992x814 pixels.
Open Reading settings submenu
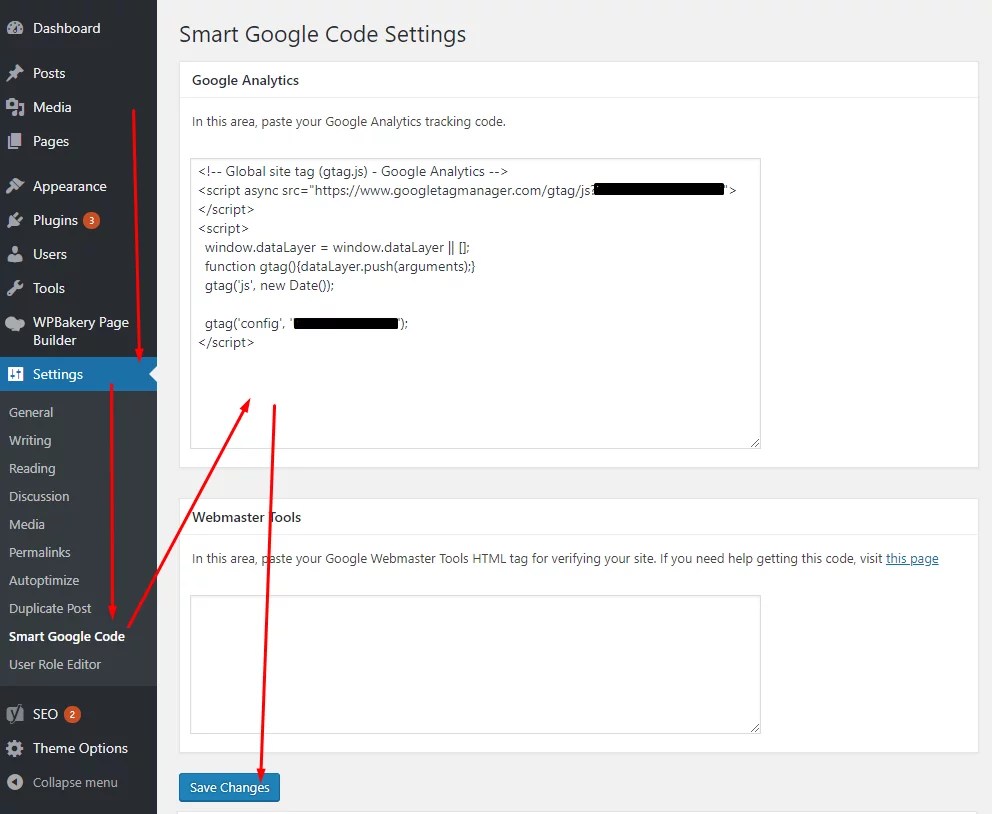(x=32, y=469)
